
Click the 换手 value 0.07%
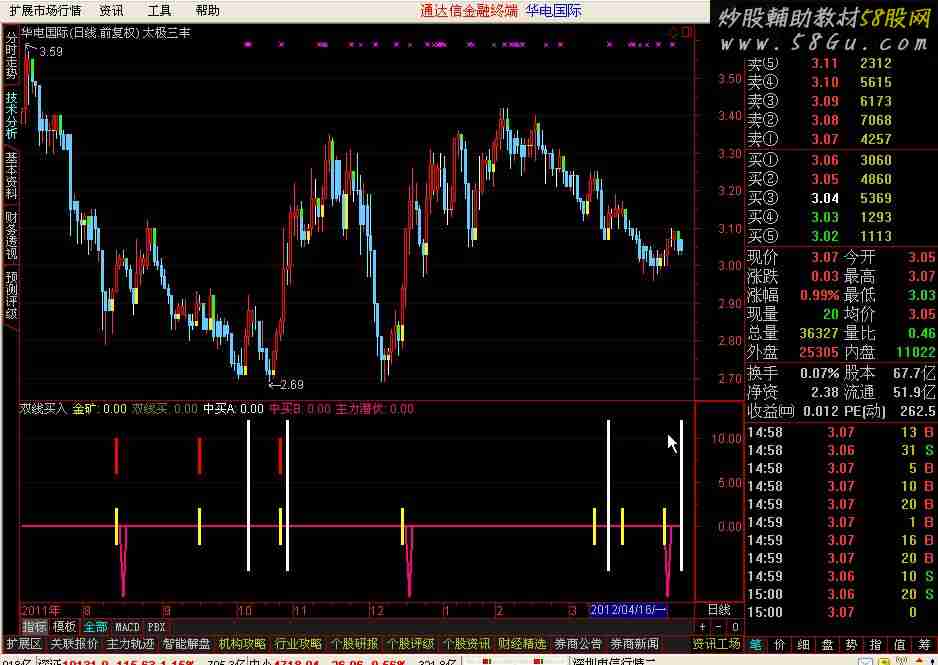(x=820, y=373)
